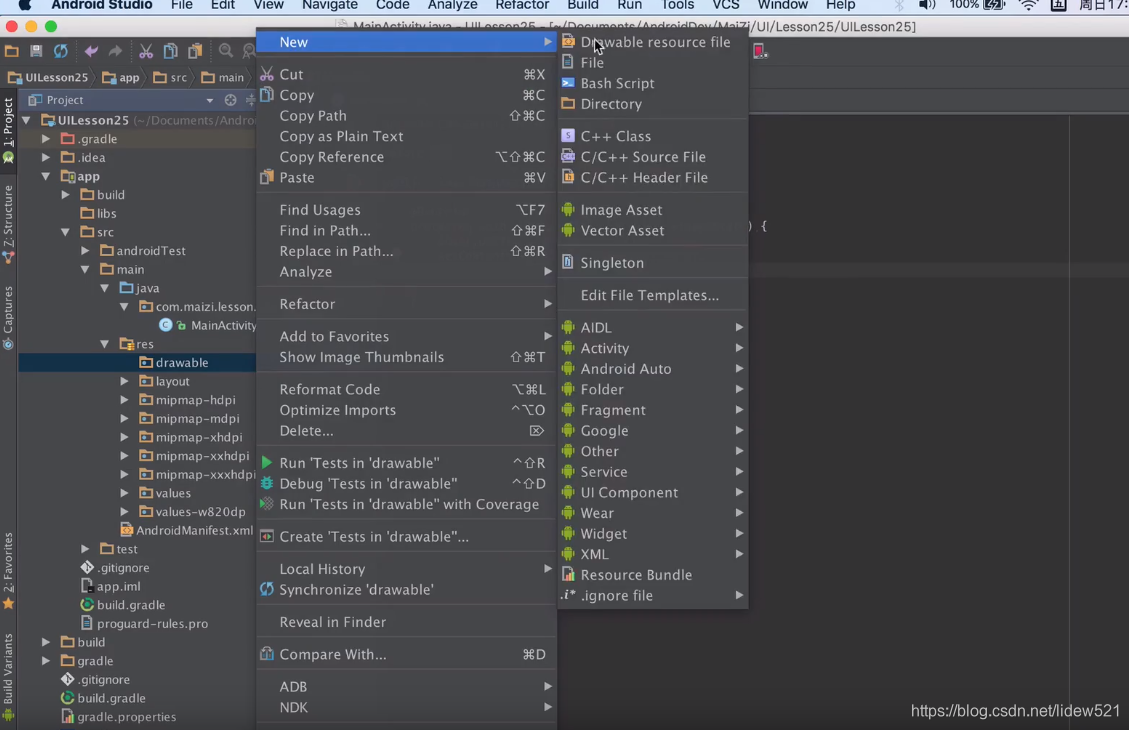Click the Paste toolbar icon
Image resolution: width=1129 pixels, height=730 pixels.
click(x=195, y=51)
